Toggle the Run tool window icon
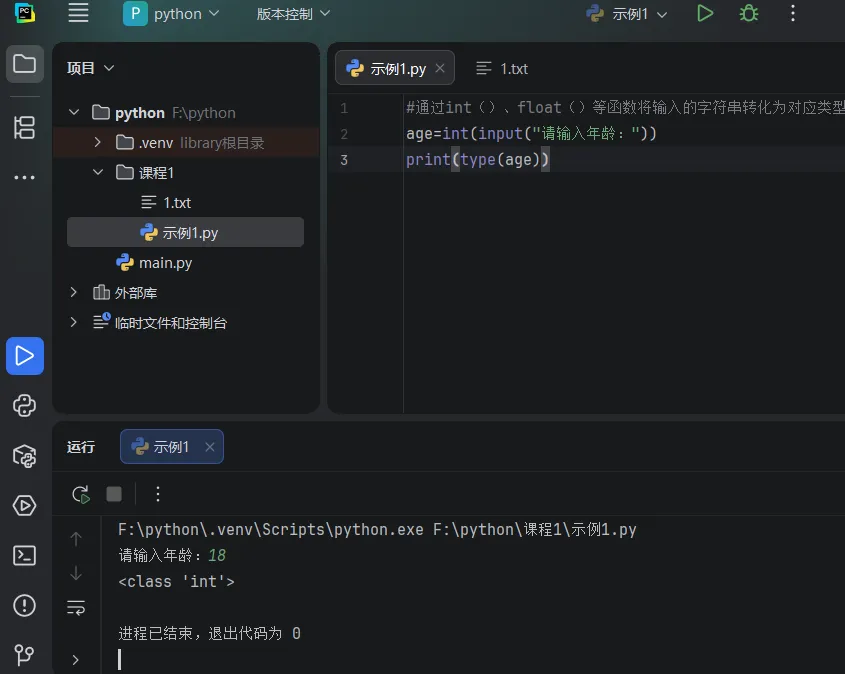845x674 pixels. 25,356
